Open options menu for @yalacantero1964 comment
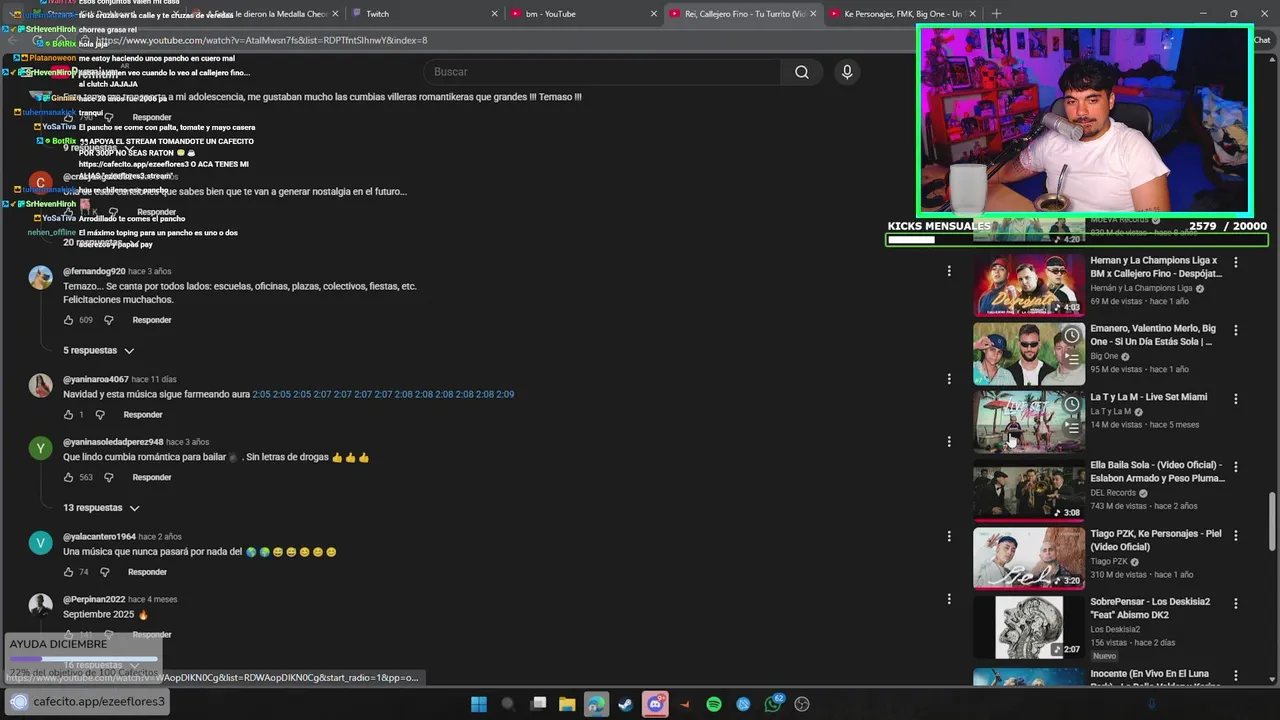The width and height of the screenshot is (1280, 720). click(x=949, y=536)
